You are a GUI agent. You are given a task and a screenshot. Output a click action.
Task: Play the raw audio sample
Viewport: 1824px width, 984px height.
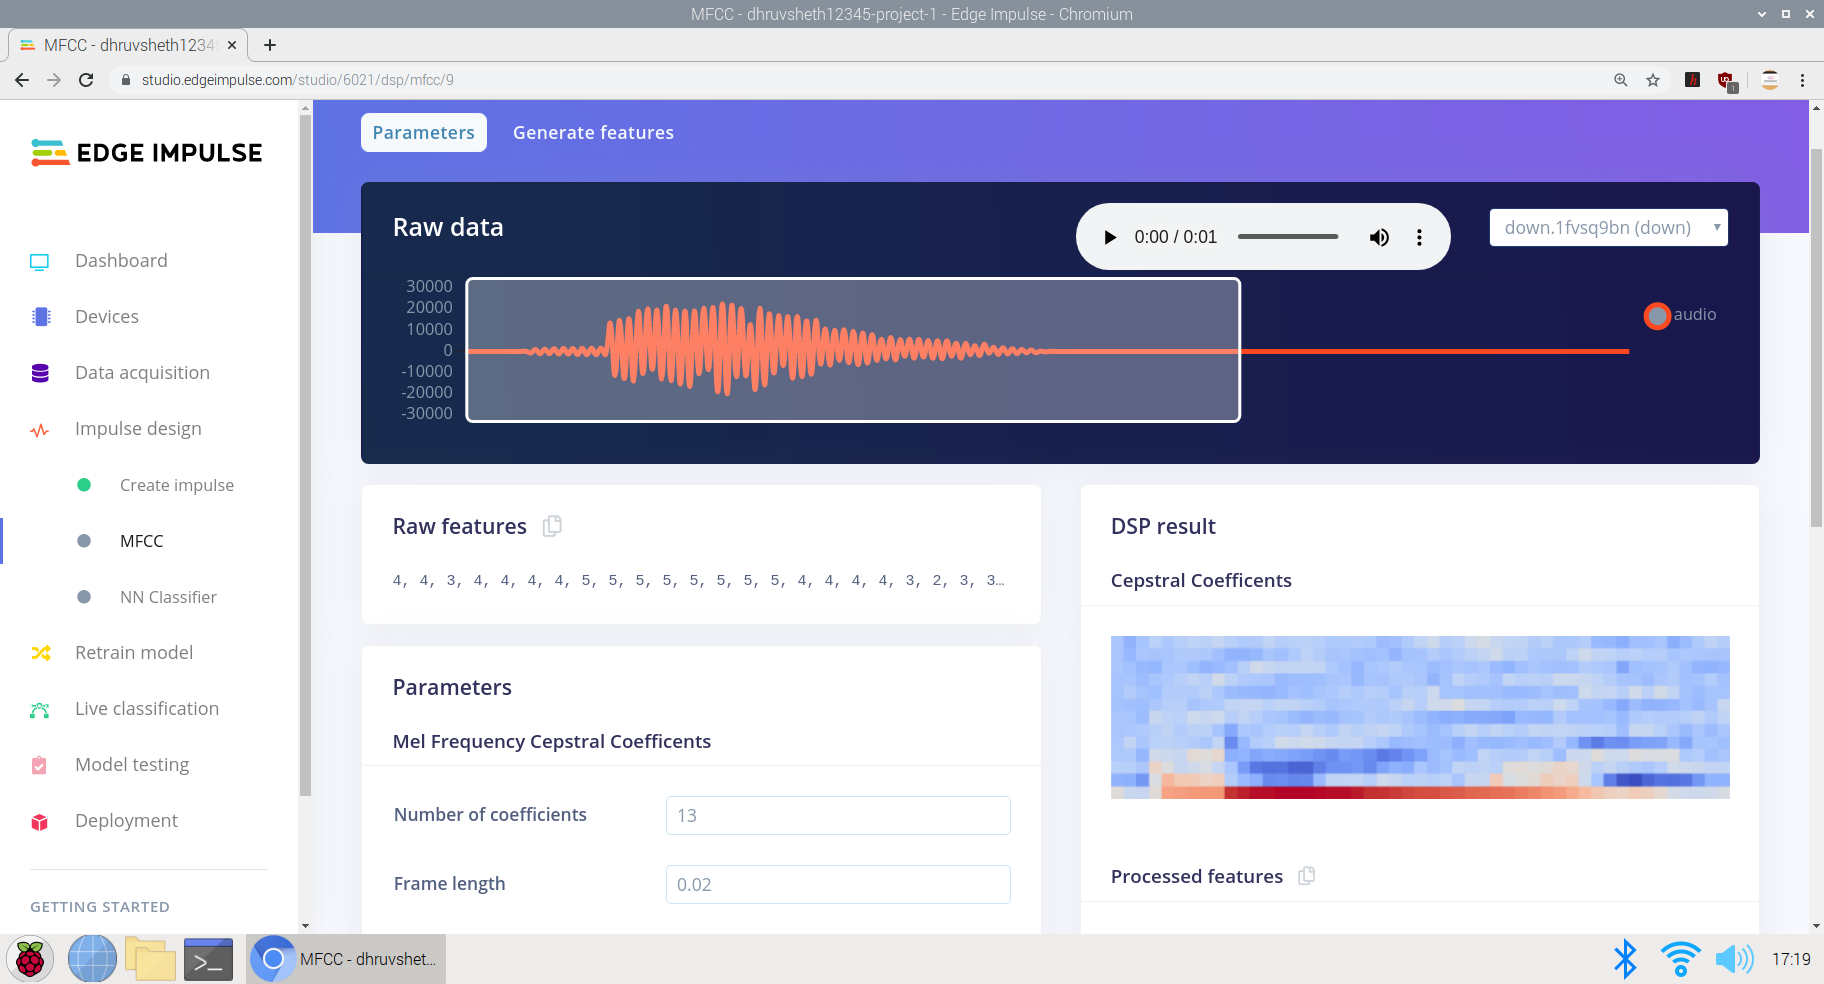pos(1109,237)
